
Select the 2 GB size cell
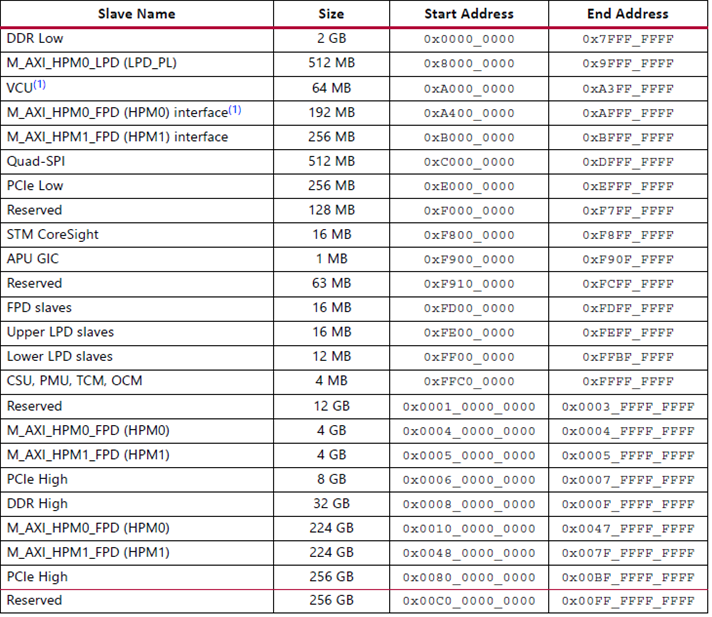point(331,39)
